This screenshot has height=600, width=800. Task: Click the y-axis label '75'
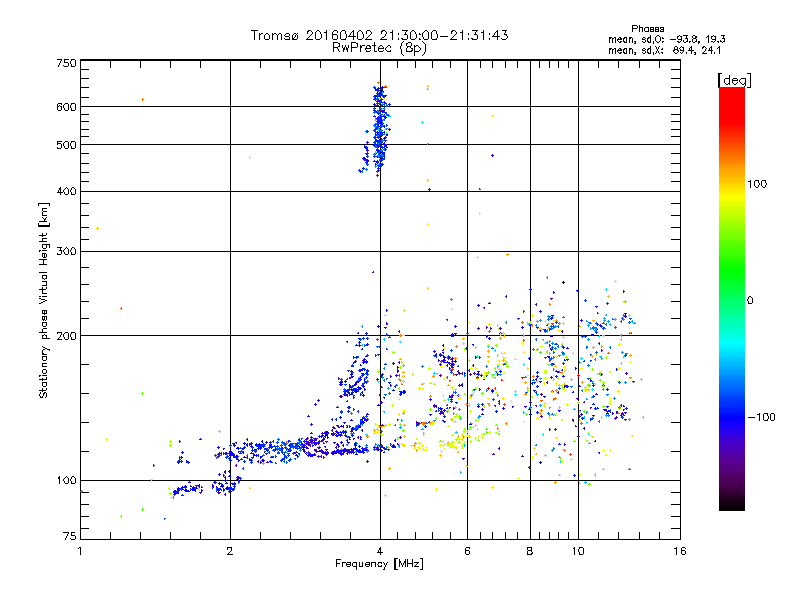pos(70,536)
